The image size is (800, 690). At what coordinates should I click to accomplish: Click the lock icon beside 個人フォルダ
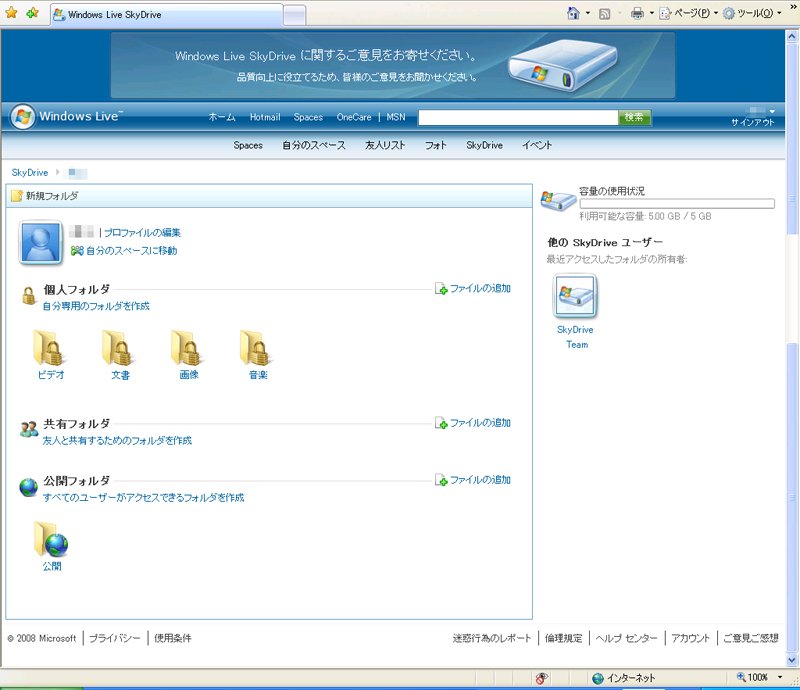(x=29, y=295)
